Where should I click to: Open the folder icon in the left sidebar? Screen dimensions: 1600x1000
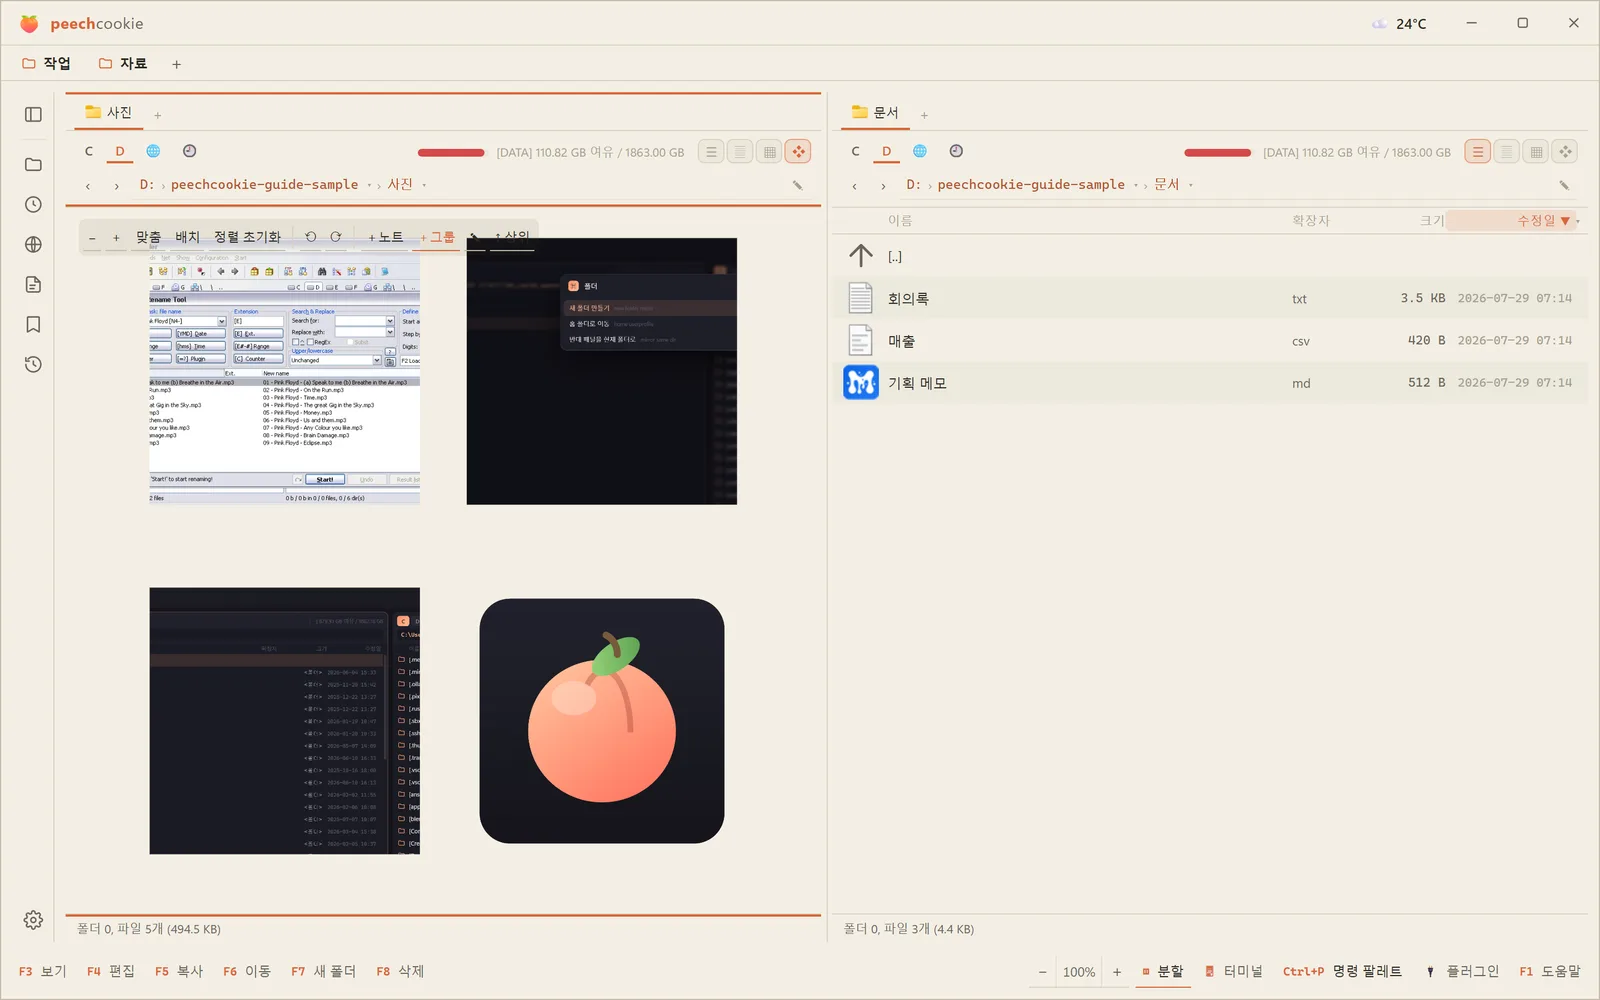click(33, 164)
